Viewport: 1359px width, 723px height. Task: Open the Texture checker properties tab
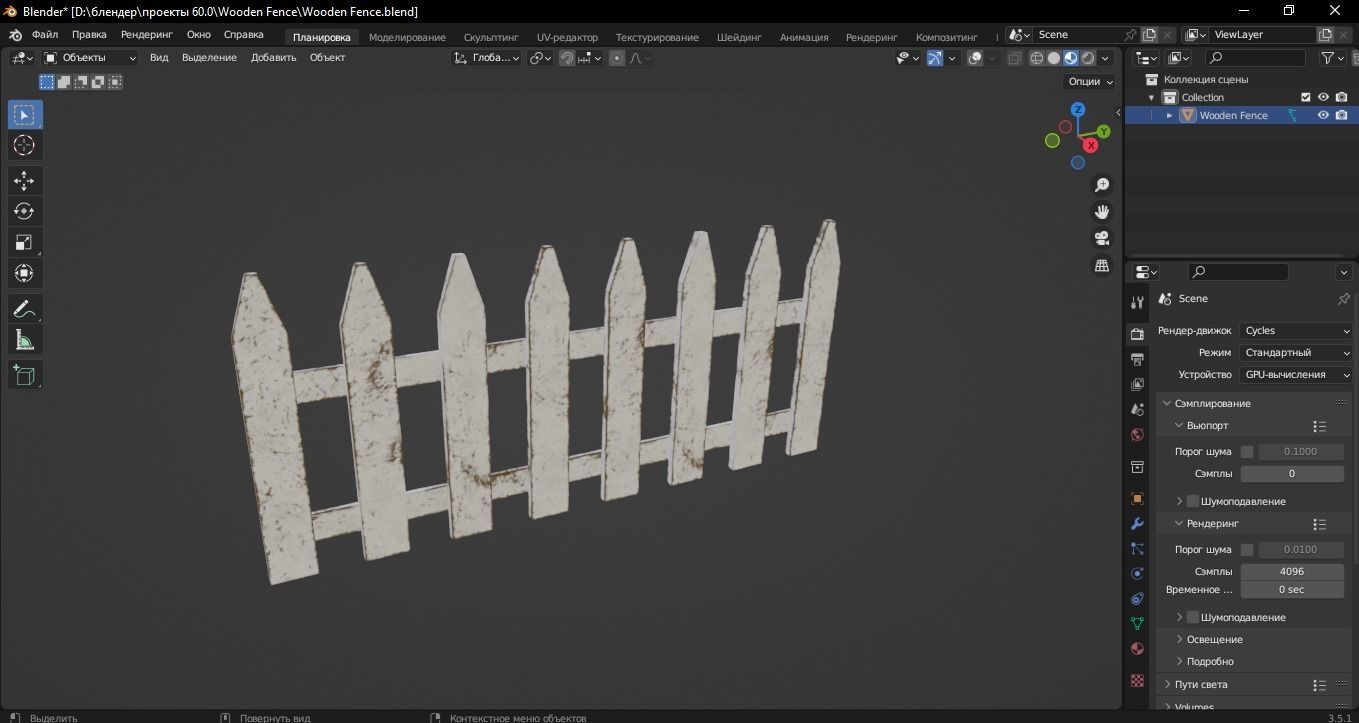click(x=1137, y=680)
